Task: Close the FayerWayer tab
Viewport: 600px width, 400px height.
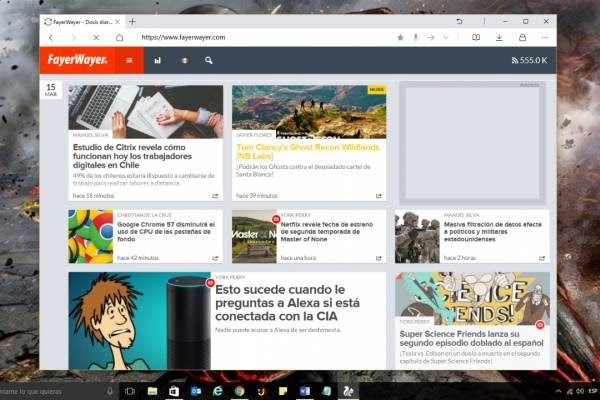Action: pyautogui.click(x=118, y=22)
